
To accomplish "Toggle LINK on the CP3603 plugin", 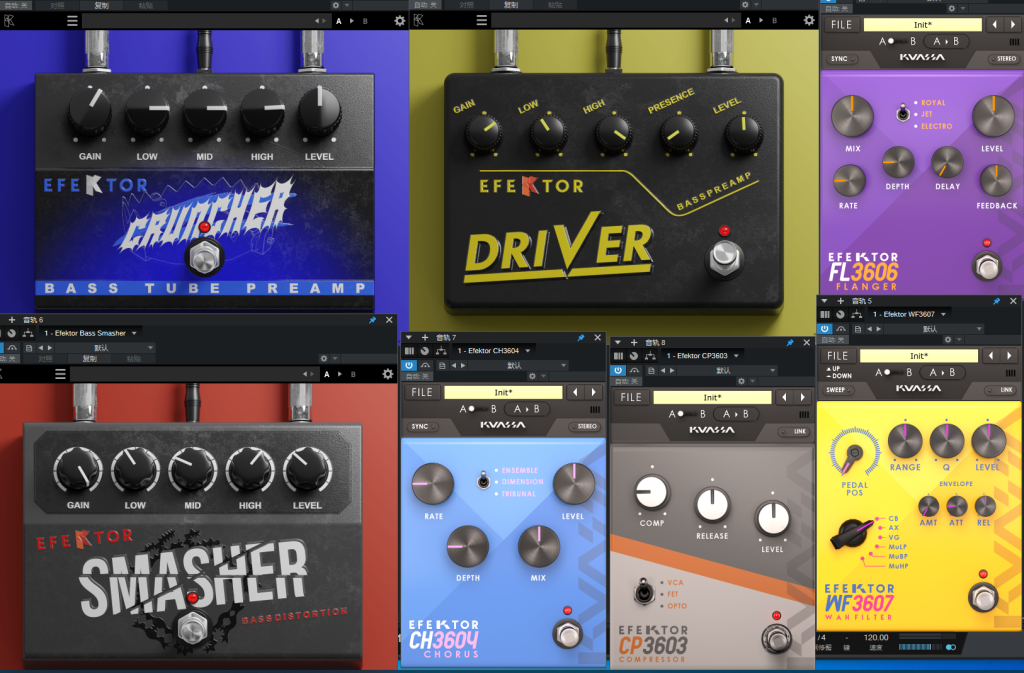I will click(x=795, y=431).
